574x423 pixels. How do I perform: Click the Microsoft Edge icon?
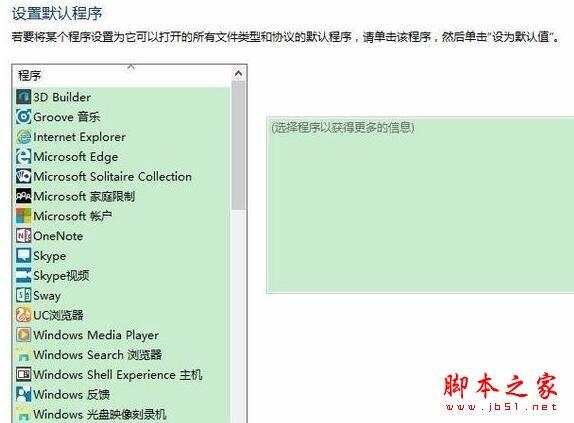23,157
